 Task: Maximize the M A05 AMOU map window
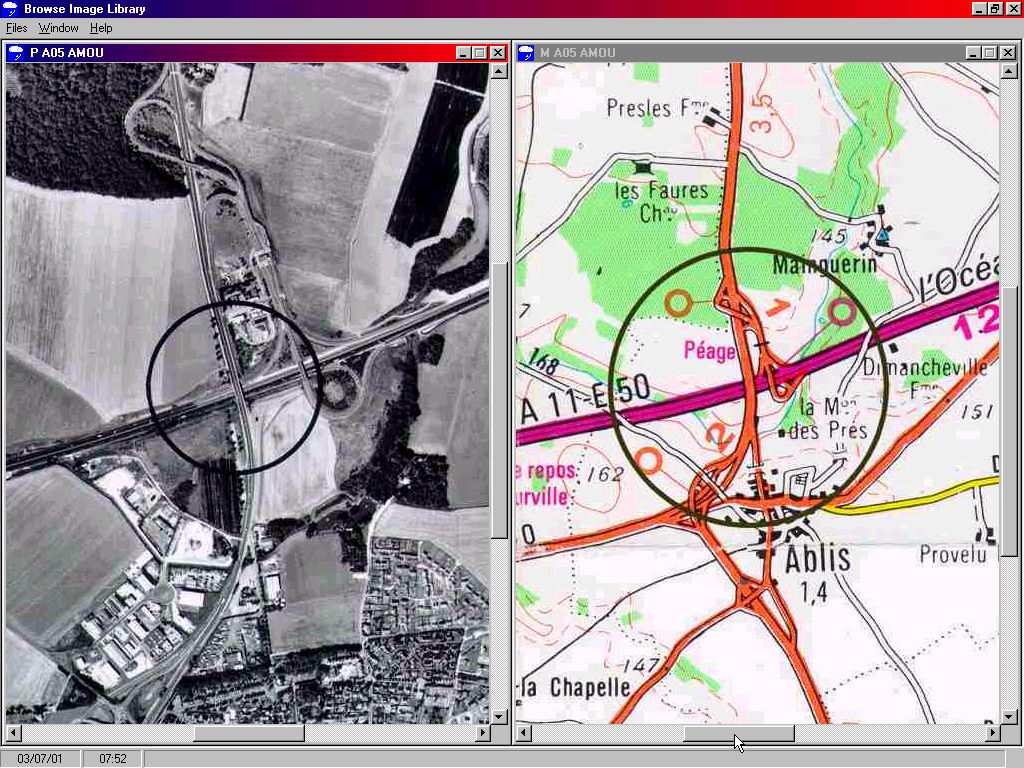click(x=990, y=53)
